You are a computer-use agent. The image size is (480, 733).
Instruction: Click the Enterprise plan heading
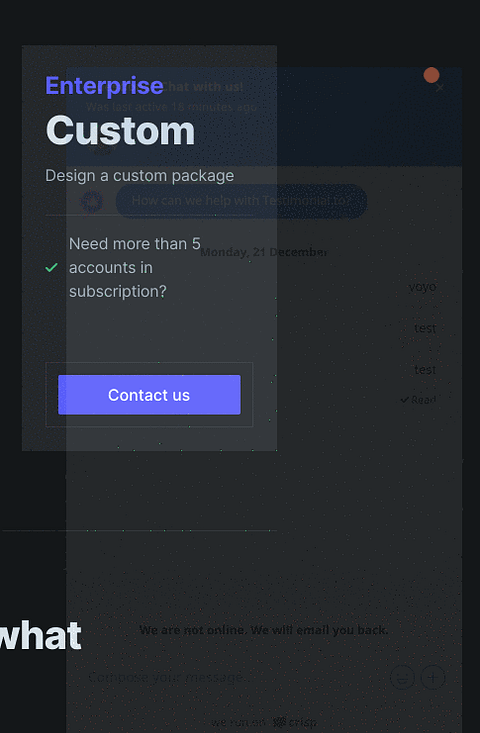[x=104, y=86]
